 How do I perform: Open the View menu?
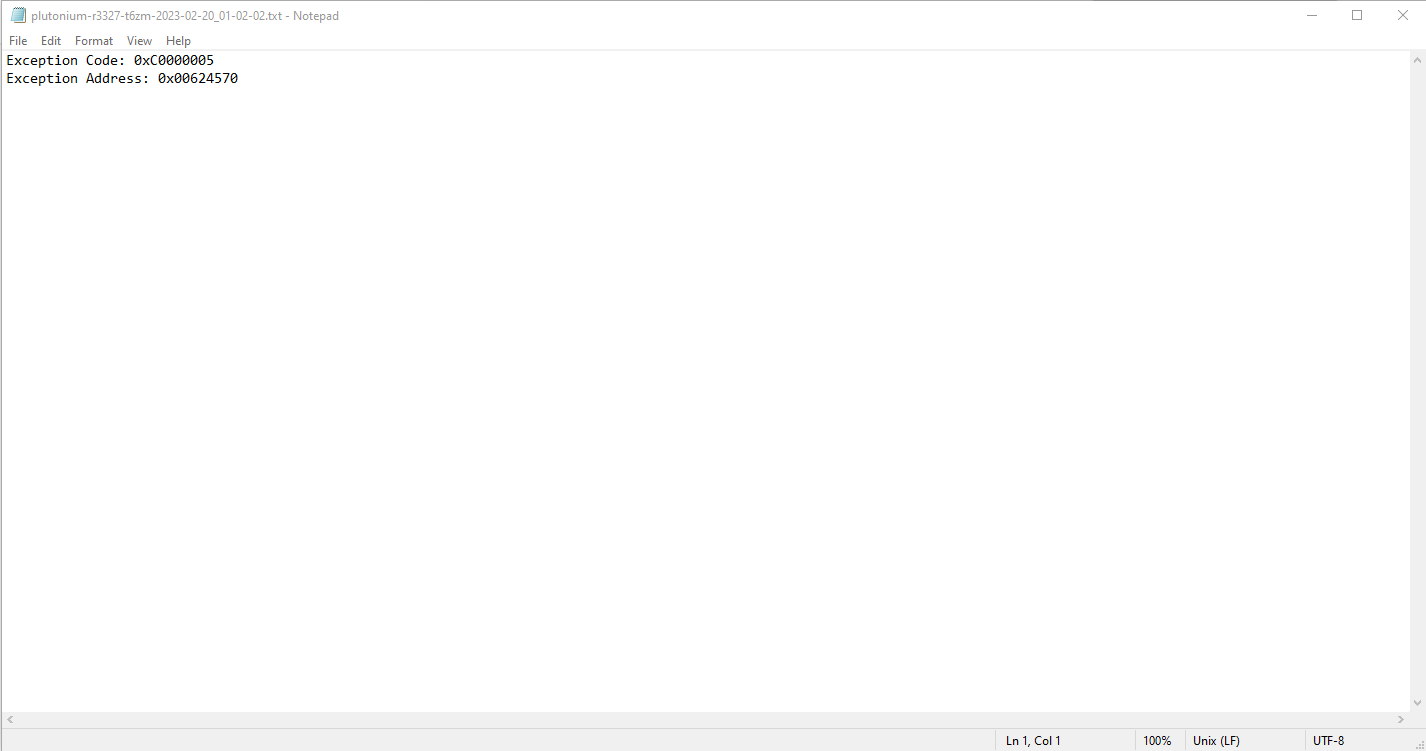tap(139, 41)
